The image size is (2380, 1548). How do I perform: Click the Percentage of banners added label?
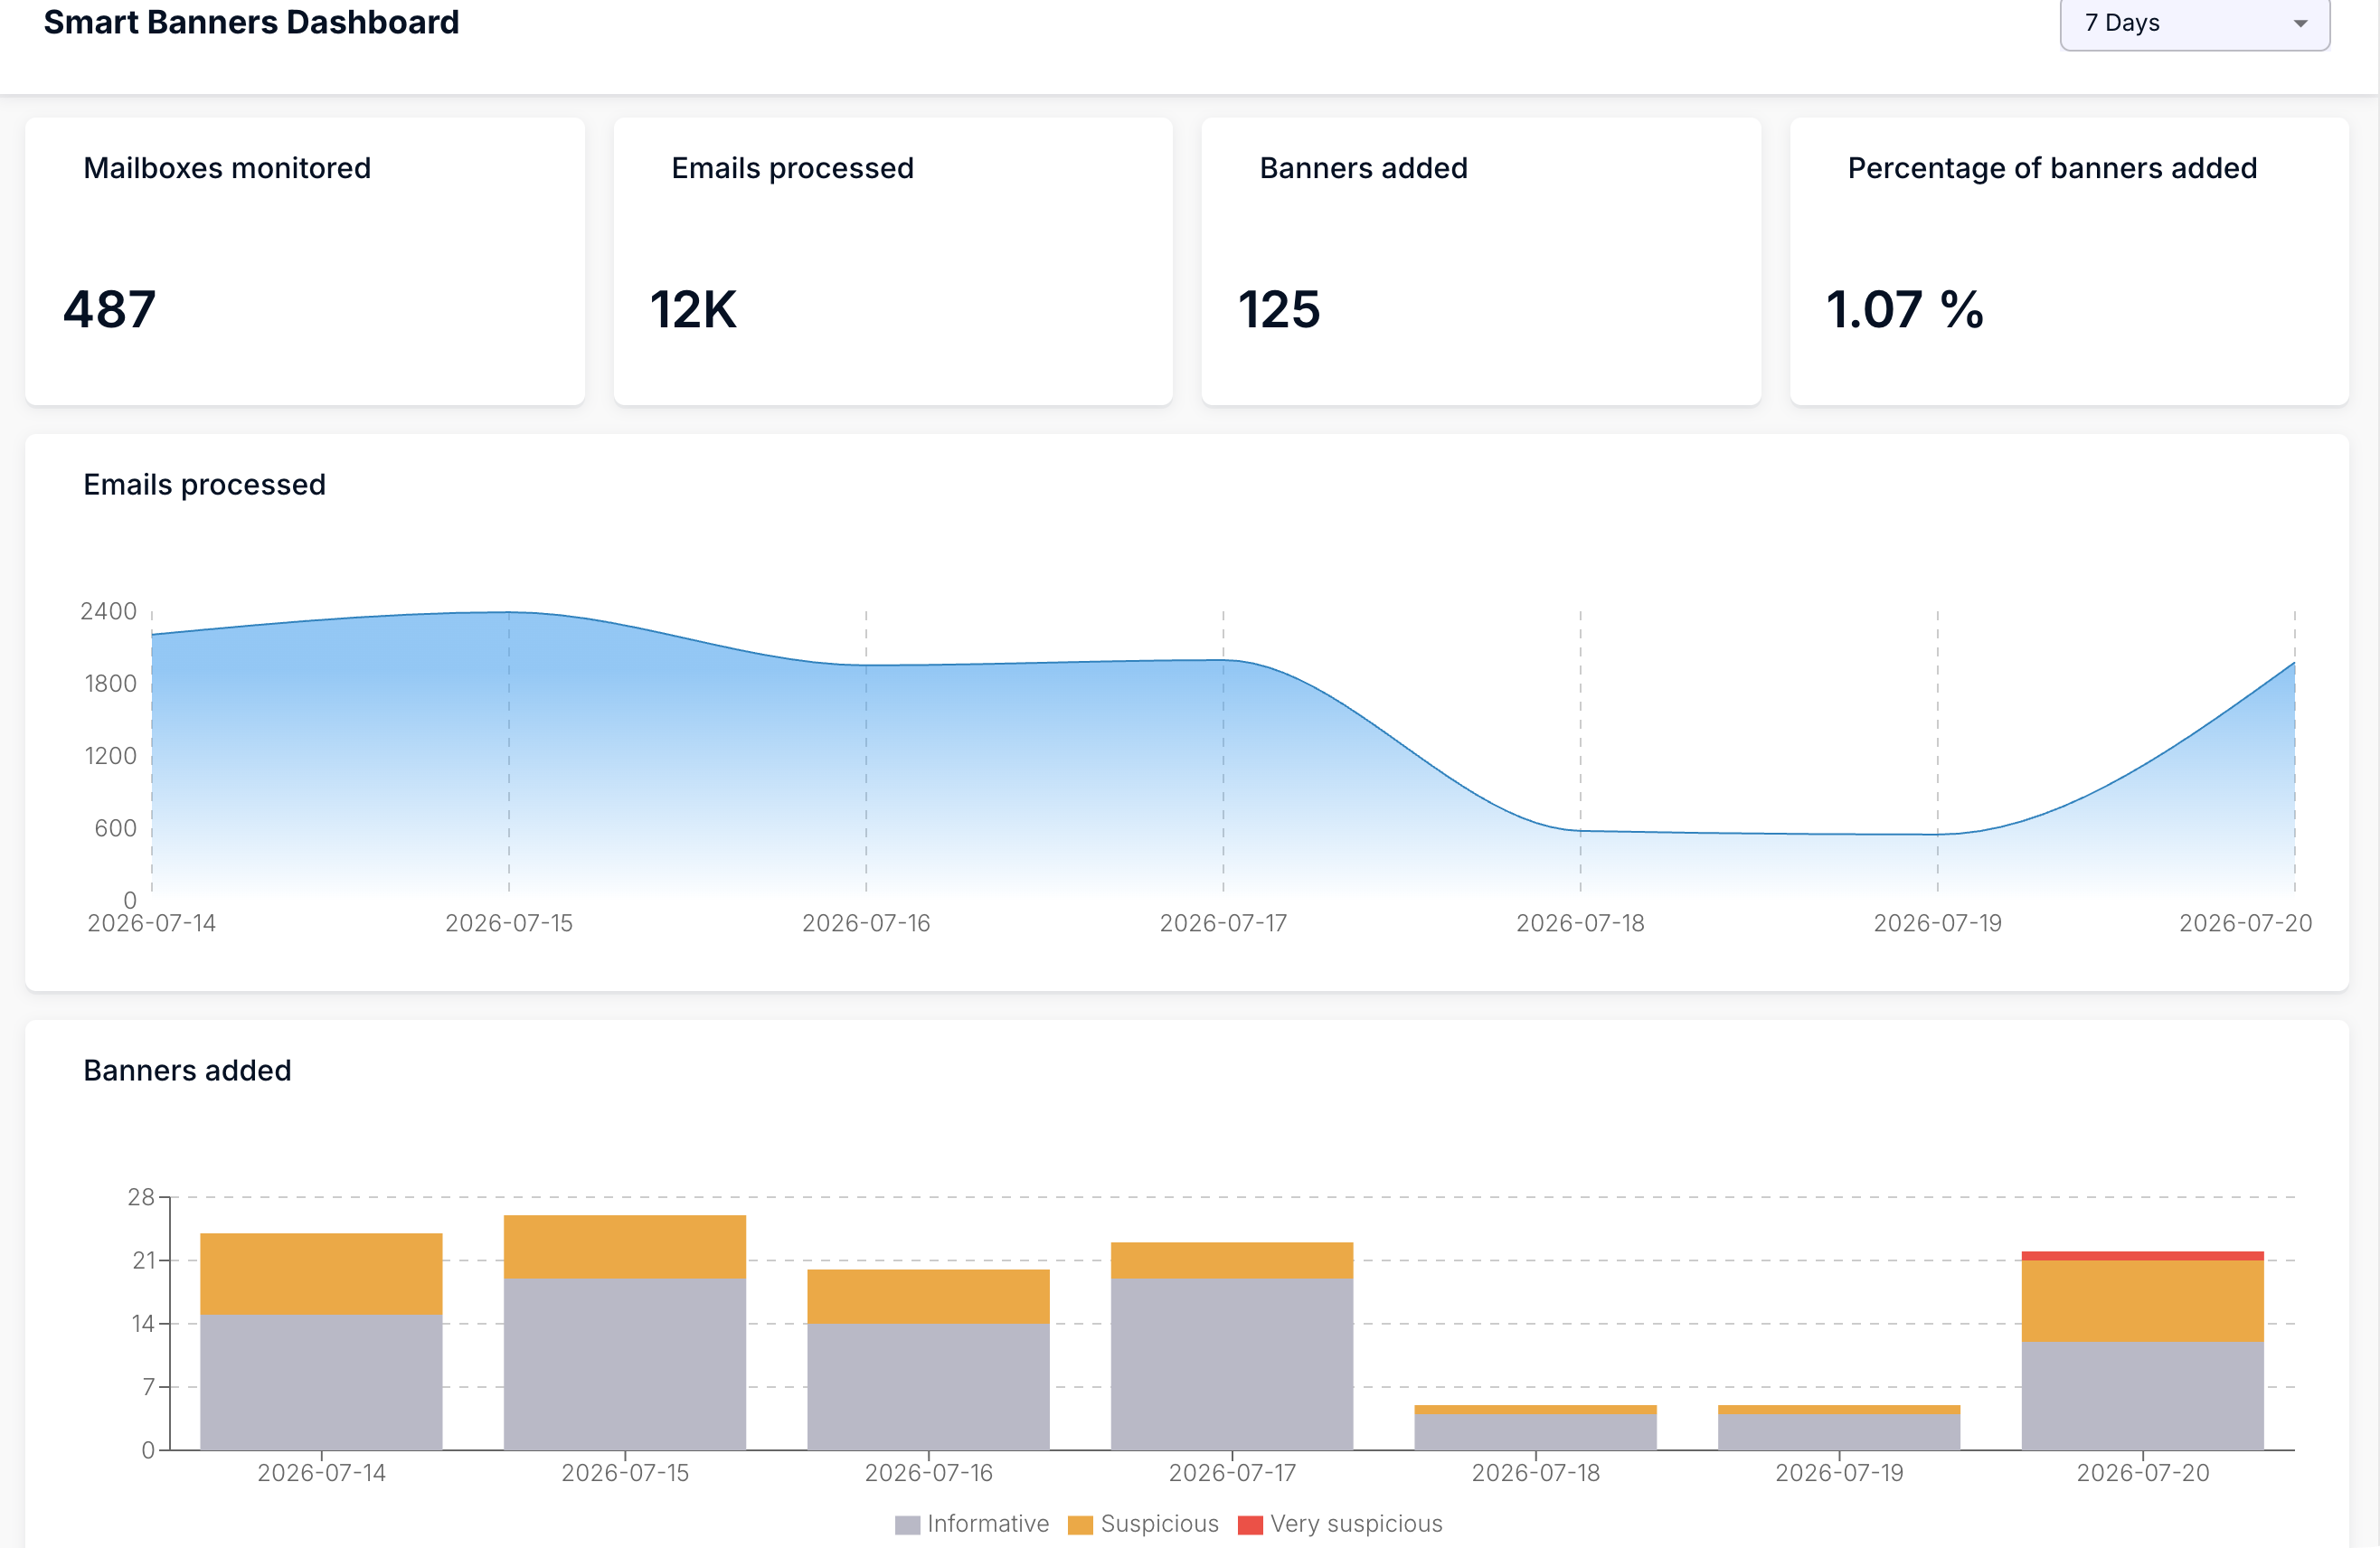coord(2052,168)
